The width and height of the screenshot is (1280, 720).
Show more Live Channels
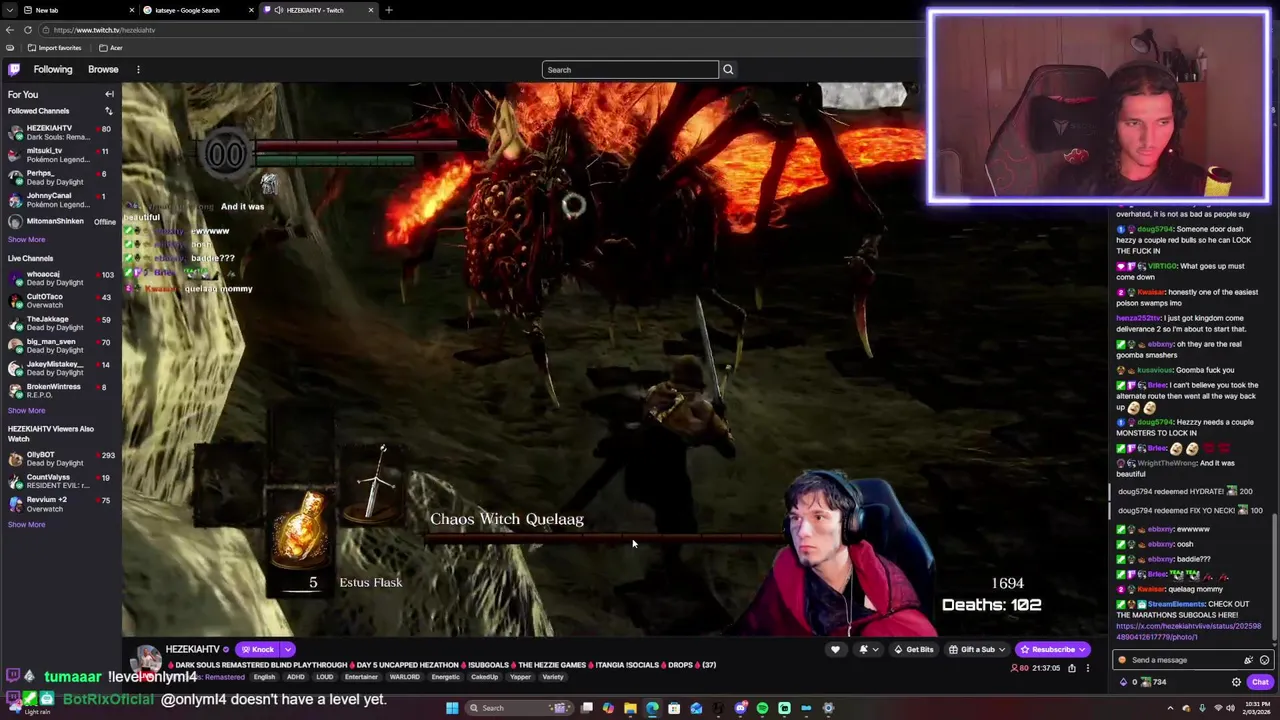[26, 411]
